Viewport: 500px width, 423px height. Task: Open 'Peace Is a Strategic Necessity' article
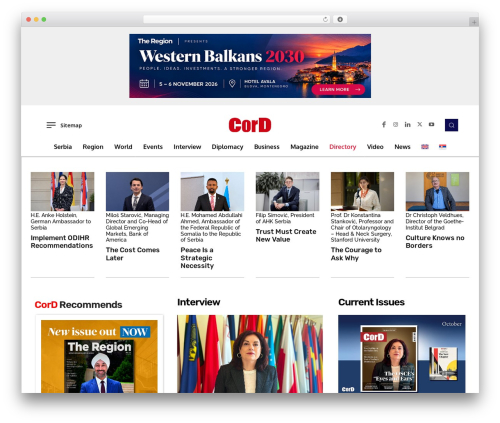(197, 258)
